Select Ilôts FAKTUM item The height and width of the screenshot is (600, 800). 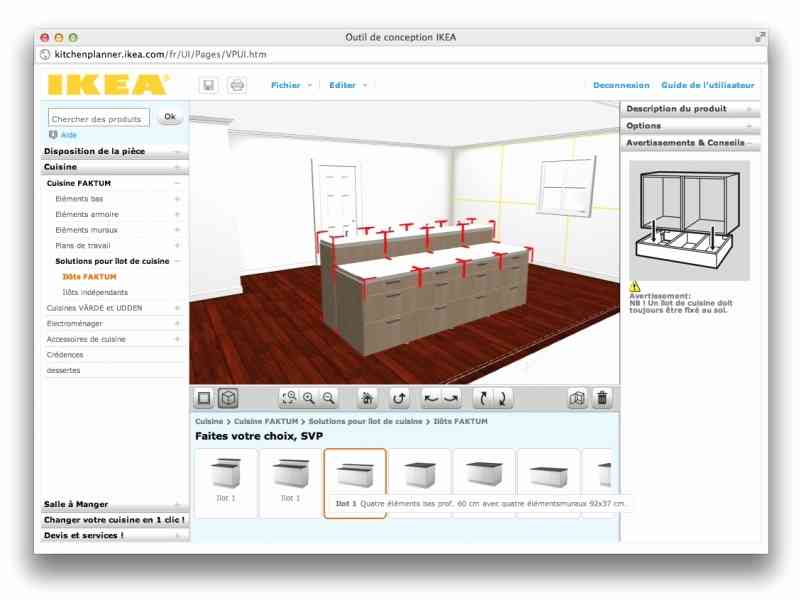point(89,277)
